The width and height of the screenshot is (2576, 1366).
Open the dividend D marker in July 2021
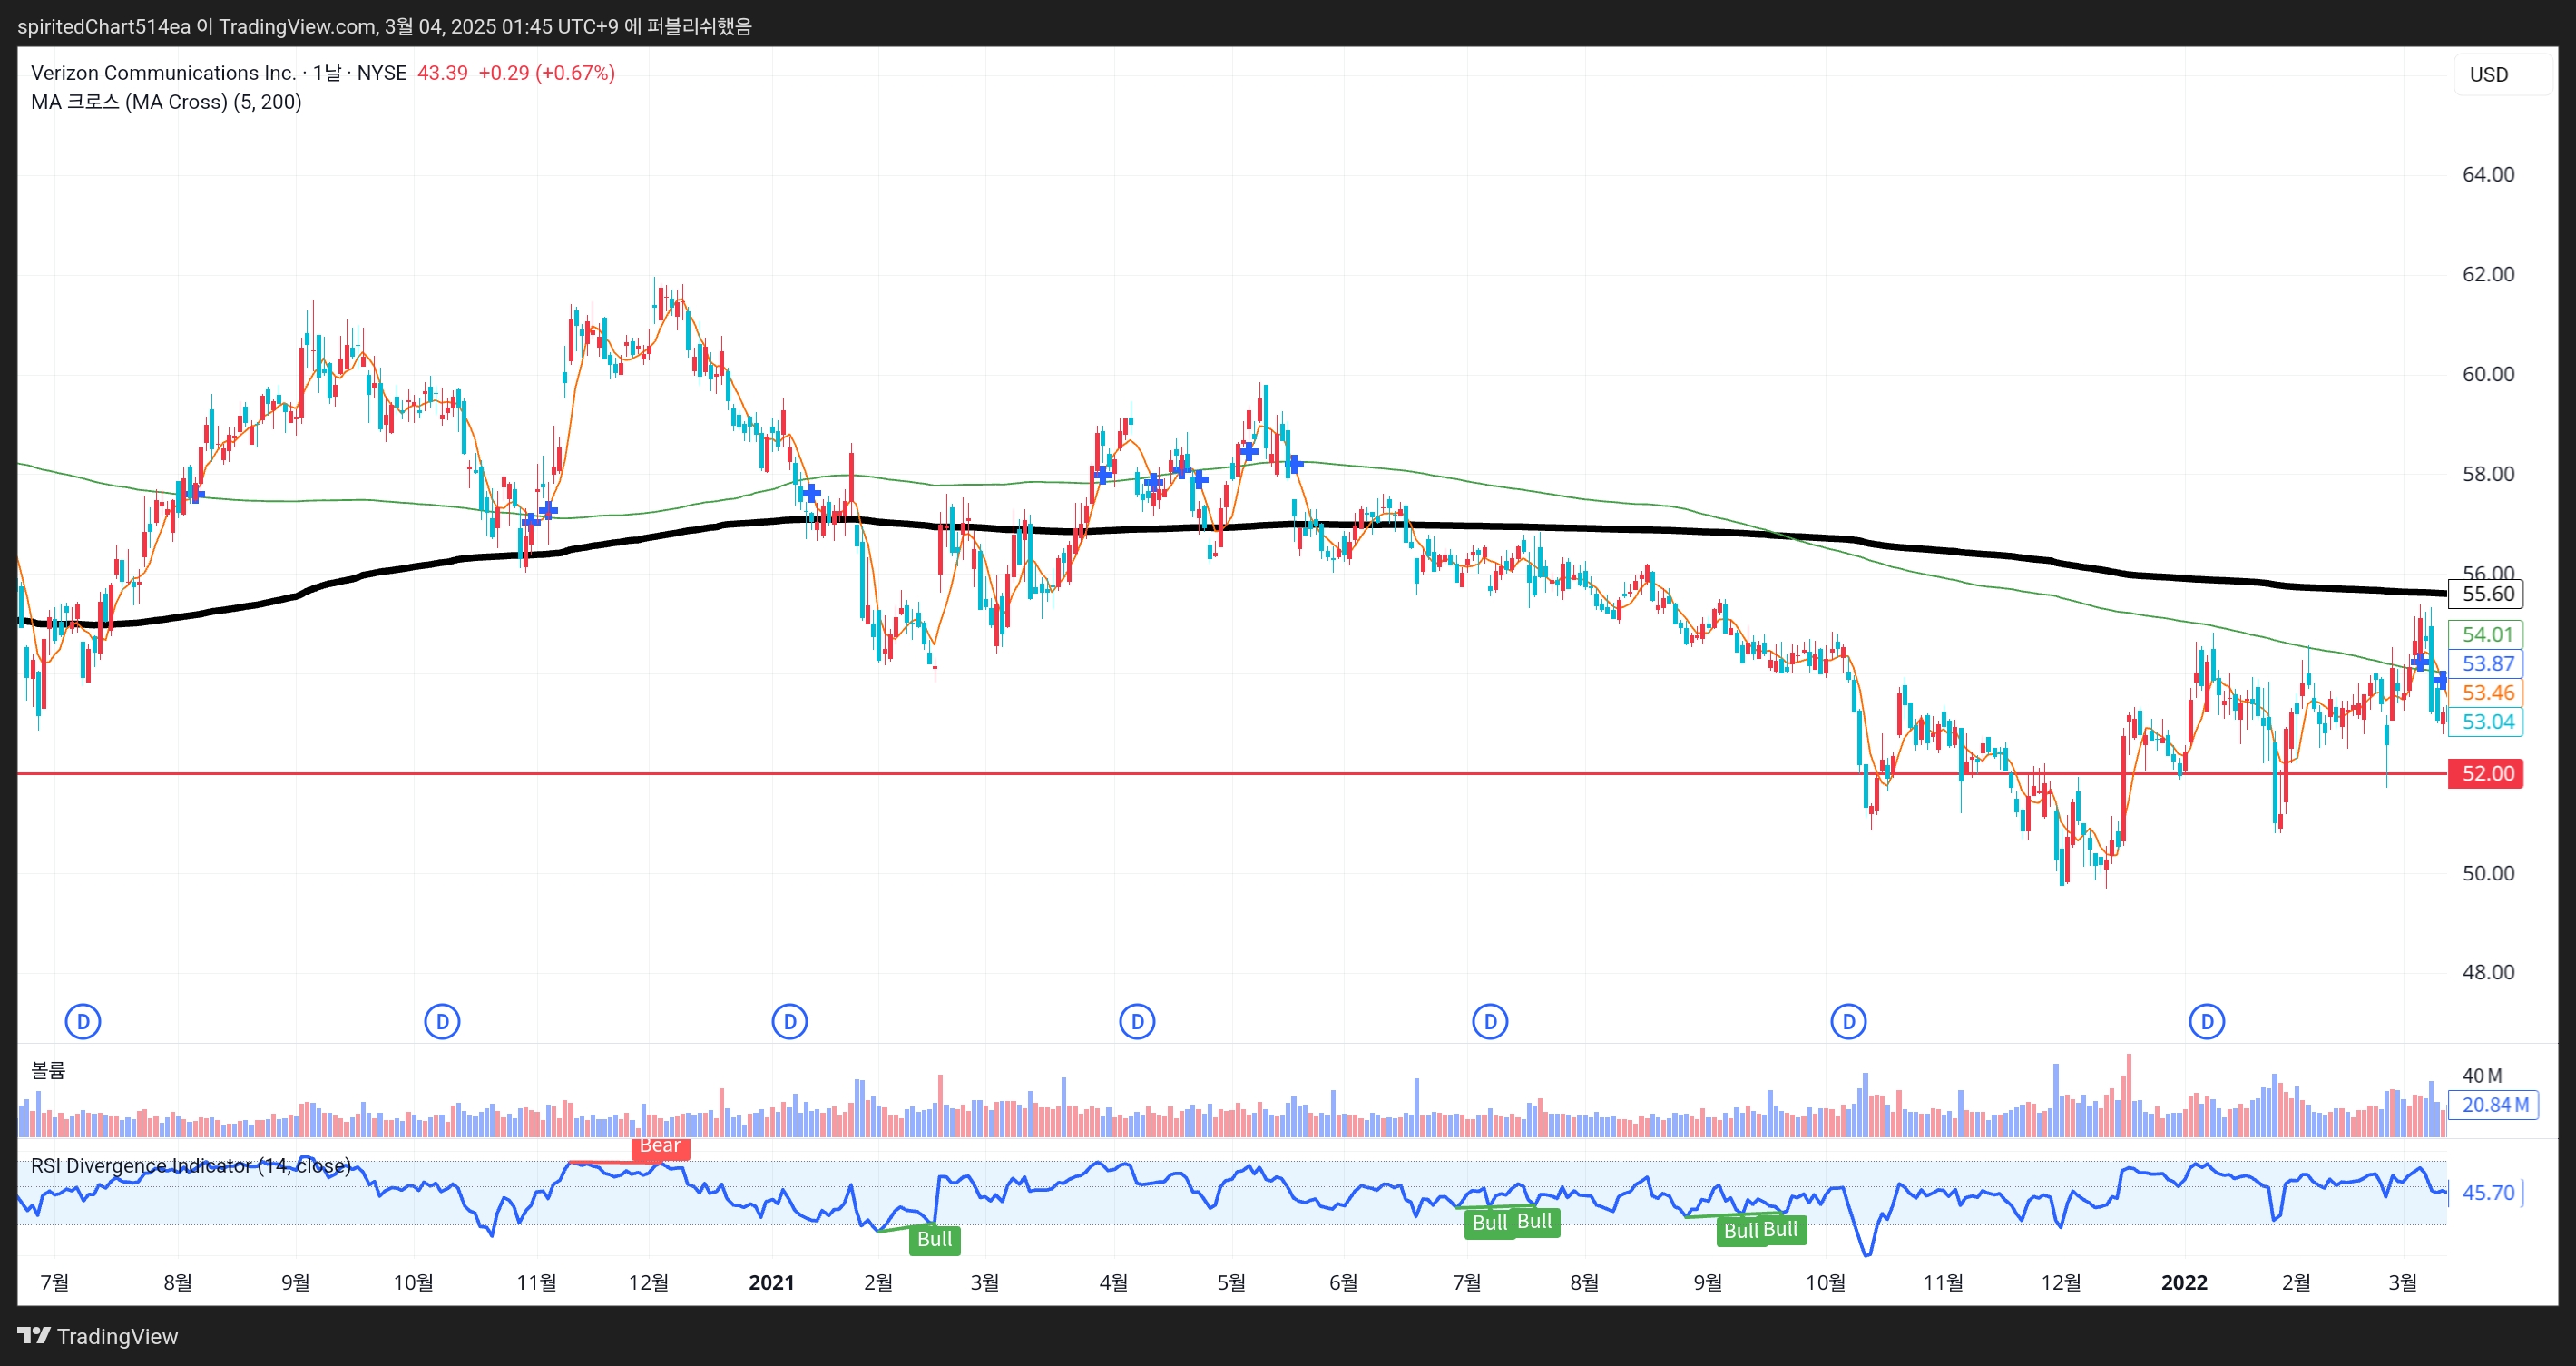point(1490,1022)
